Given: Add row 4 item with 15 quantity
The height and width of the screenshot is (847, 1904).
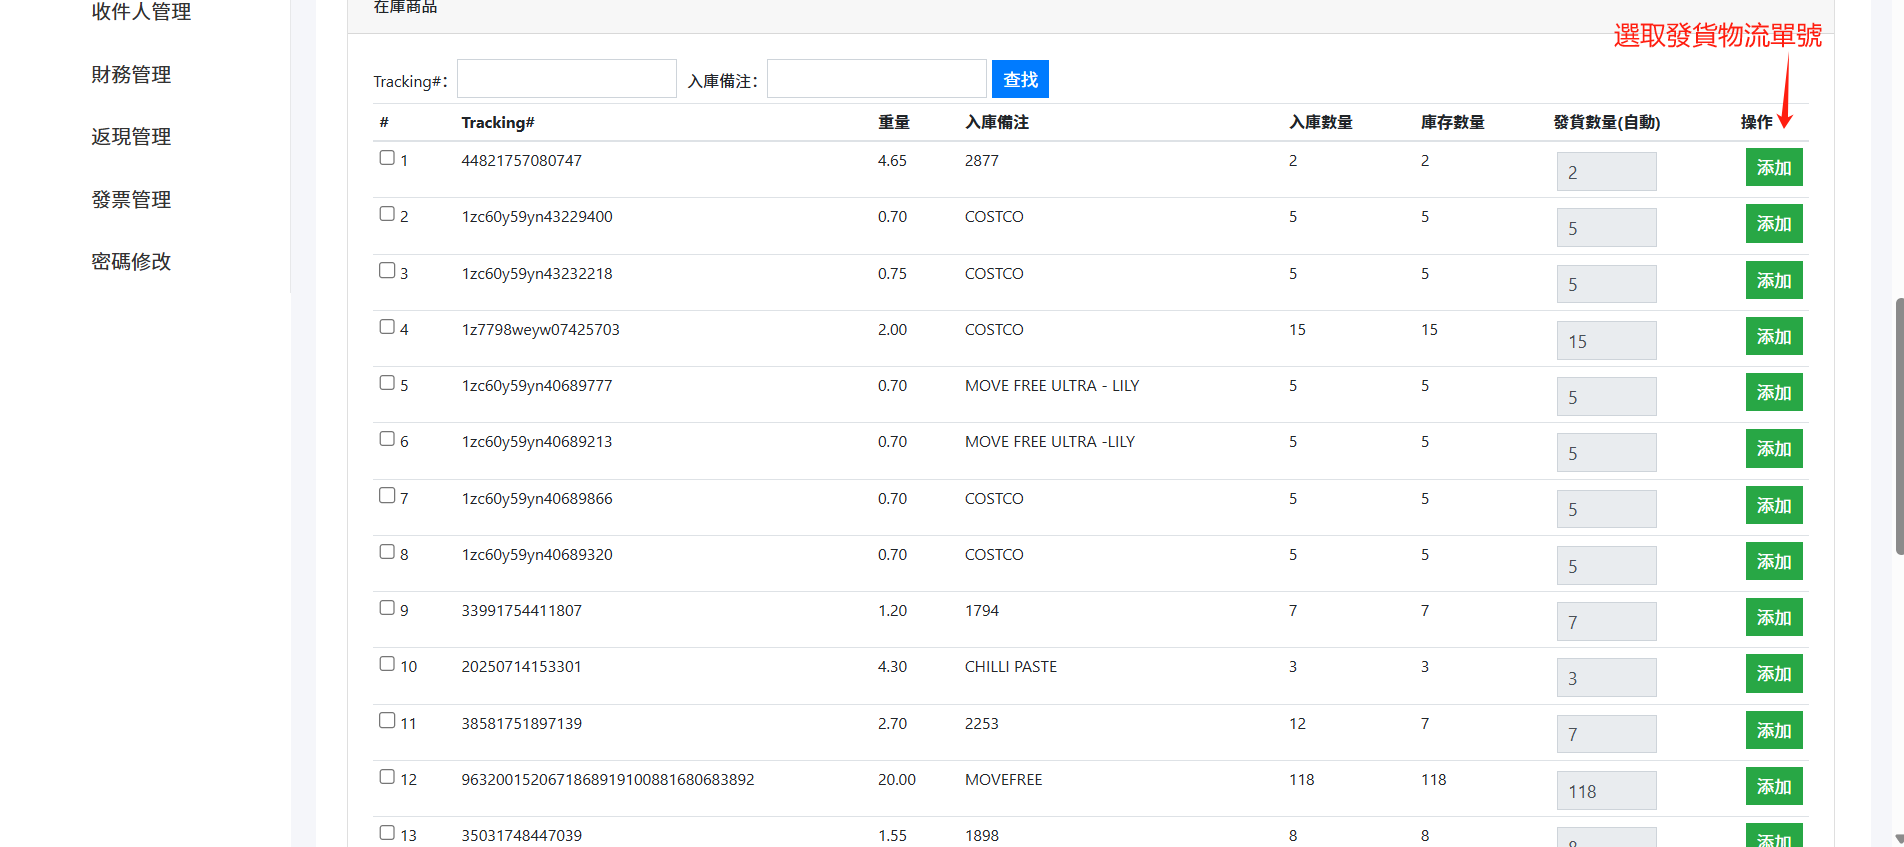Looking at the screenshot, I should 1773,337.
